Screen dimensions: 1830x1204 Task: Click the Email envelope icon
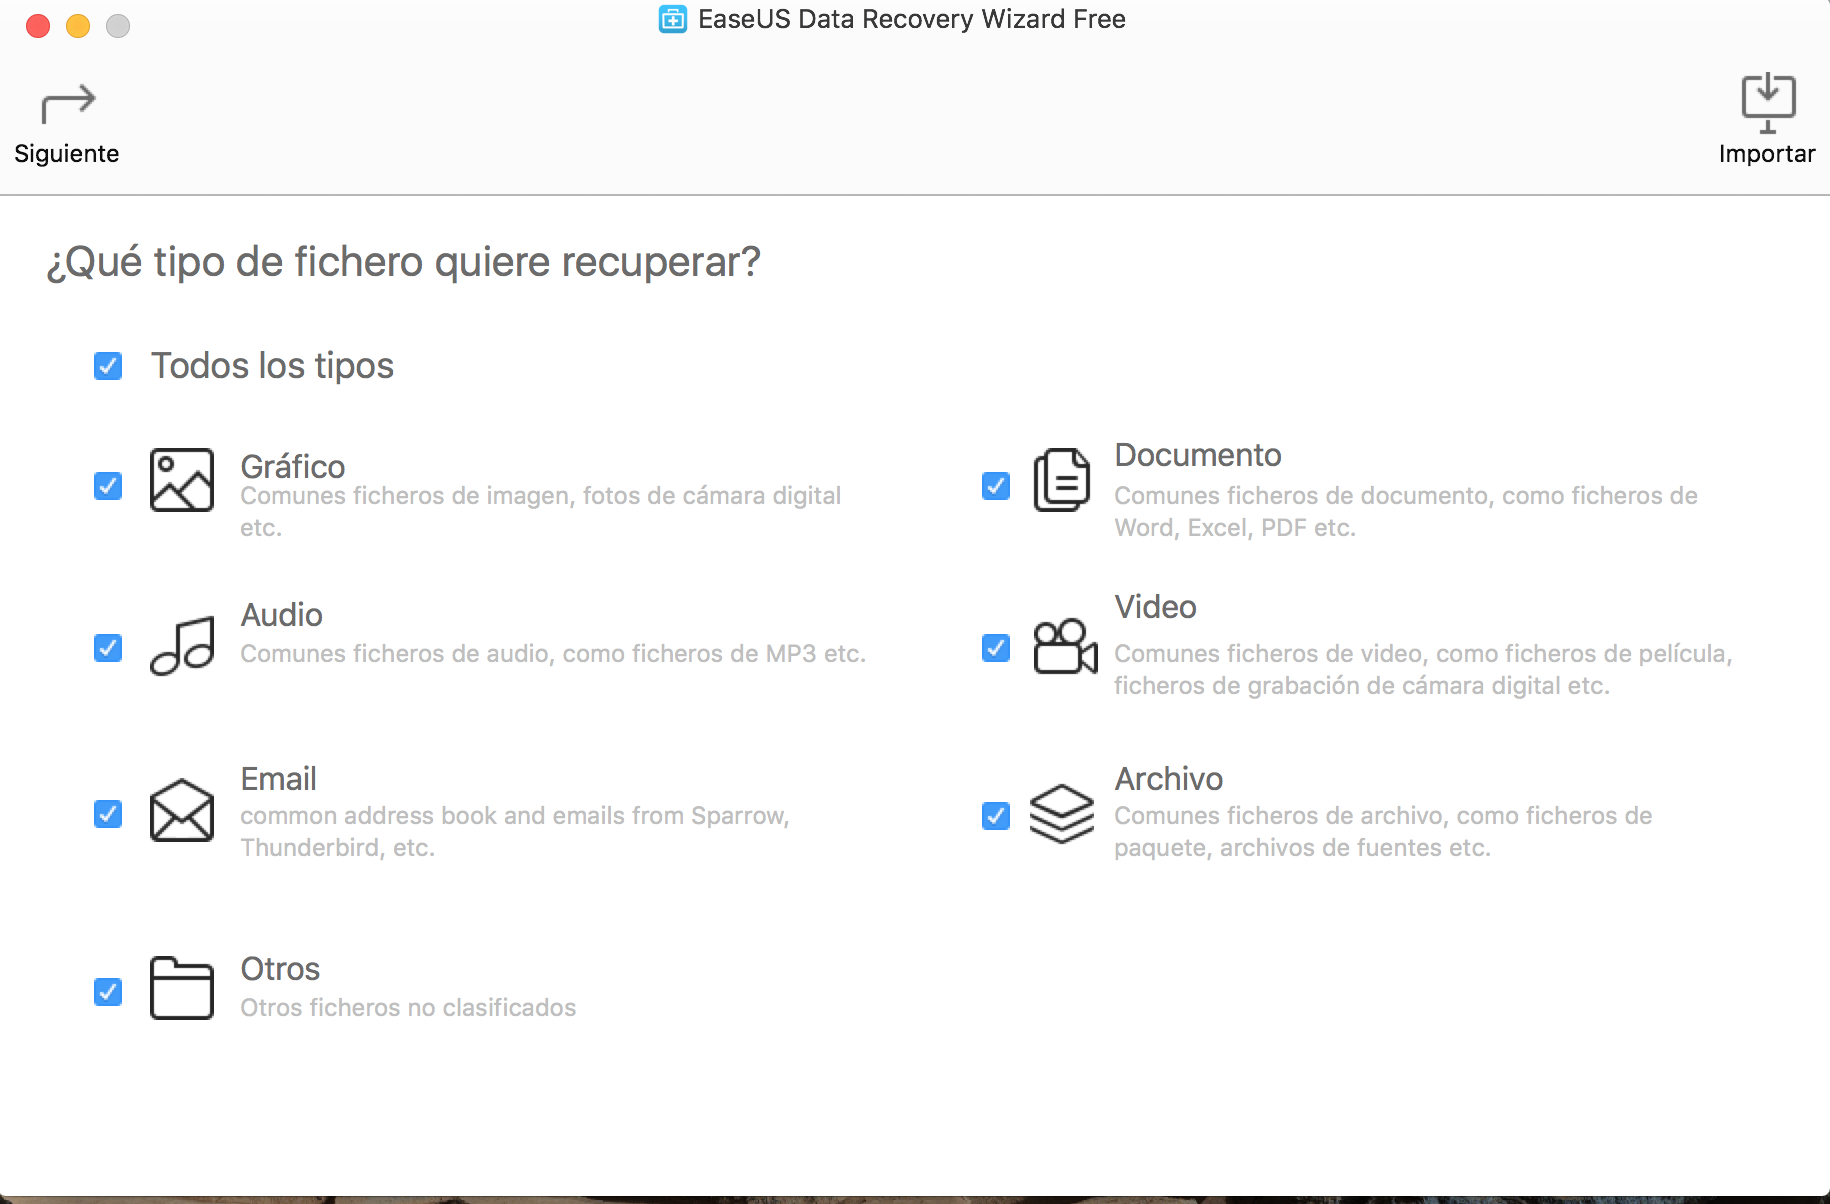182,810
